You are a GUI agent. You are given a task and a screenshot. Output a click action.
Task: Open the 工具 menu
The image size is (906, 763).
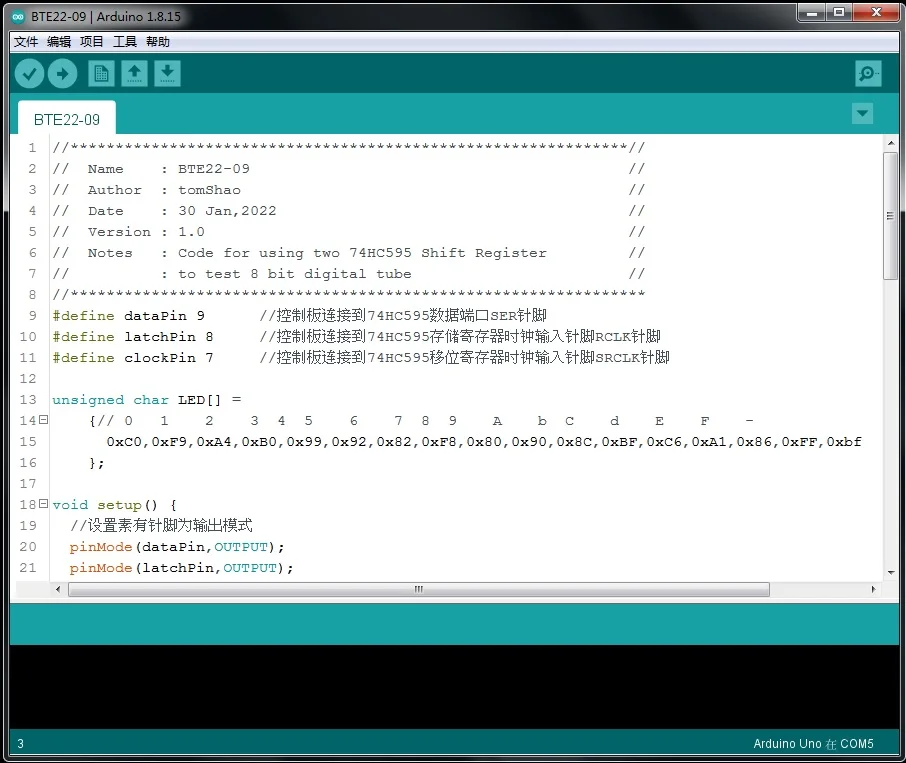pos(125,42)
